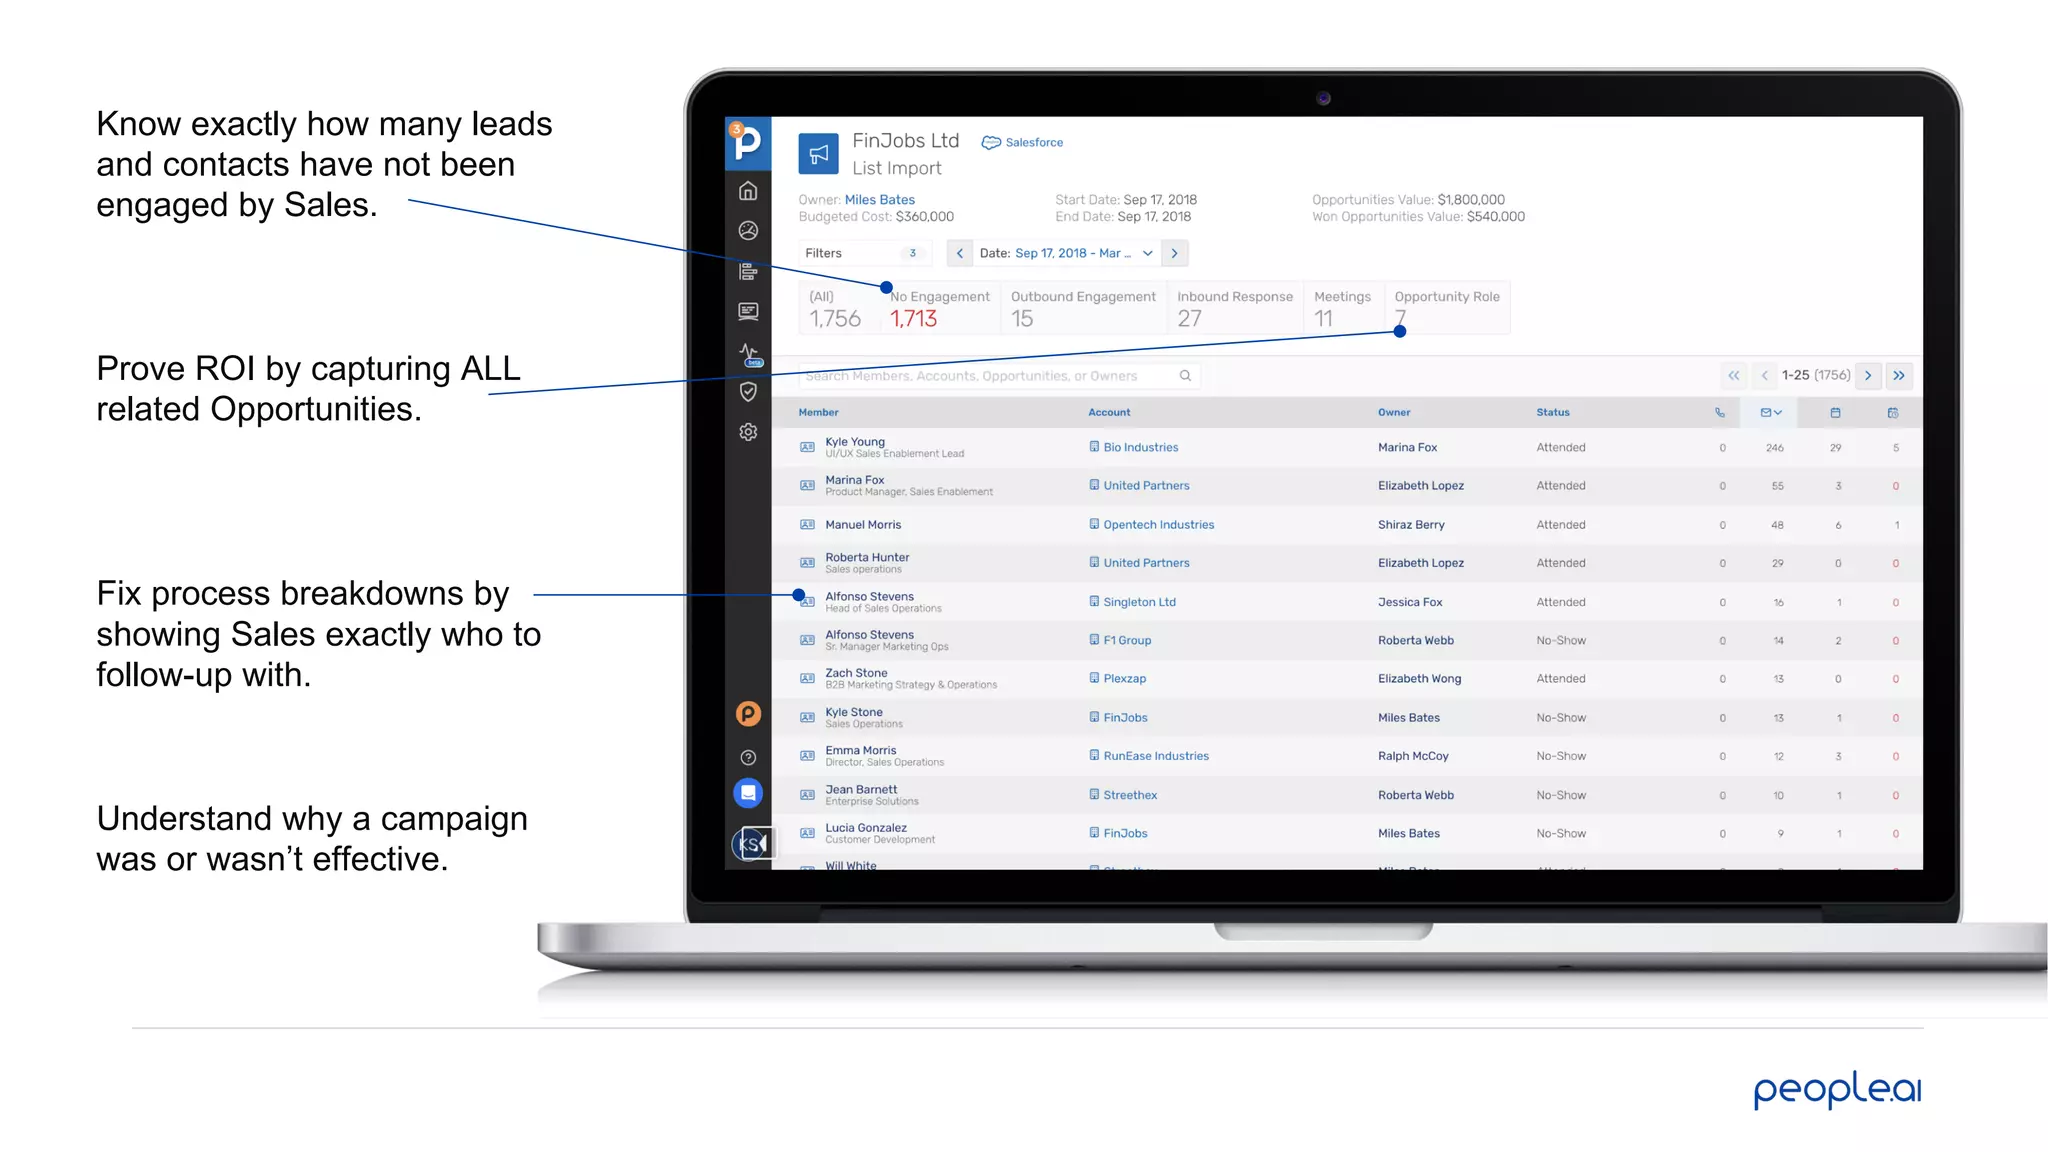Select the (All) 1,756 tab
This screenshot has width=2048, height=1152.
point(838,308)
